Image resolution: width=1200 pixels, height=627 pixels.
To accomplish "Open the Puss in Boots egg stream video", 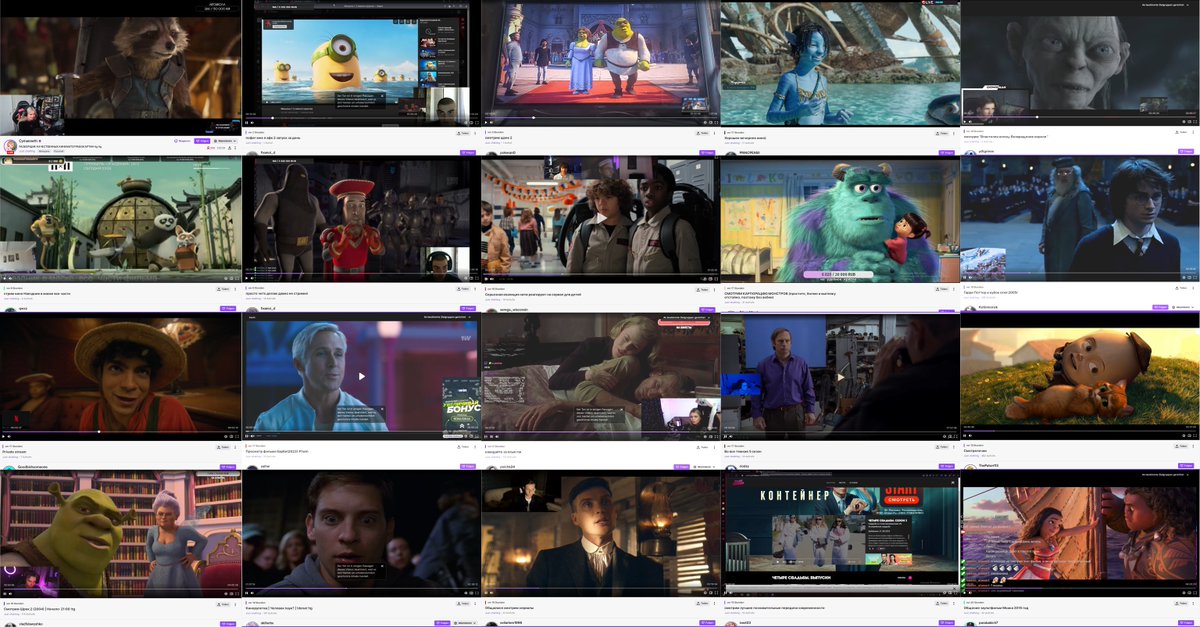I will [x=1080, y=376].
